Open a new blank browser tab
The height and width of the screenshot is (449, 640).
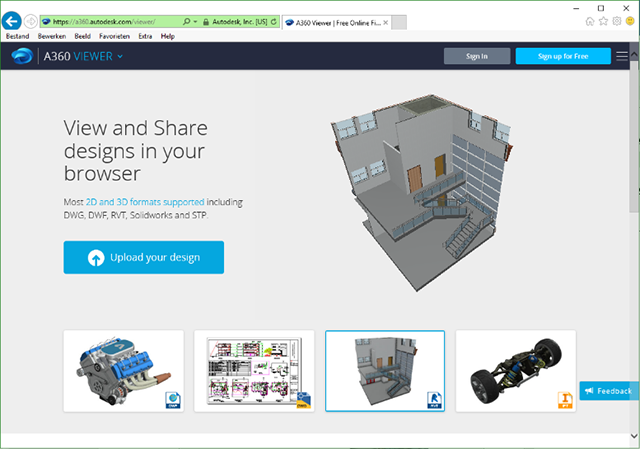point(399,22)
